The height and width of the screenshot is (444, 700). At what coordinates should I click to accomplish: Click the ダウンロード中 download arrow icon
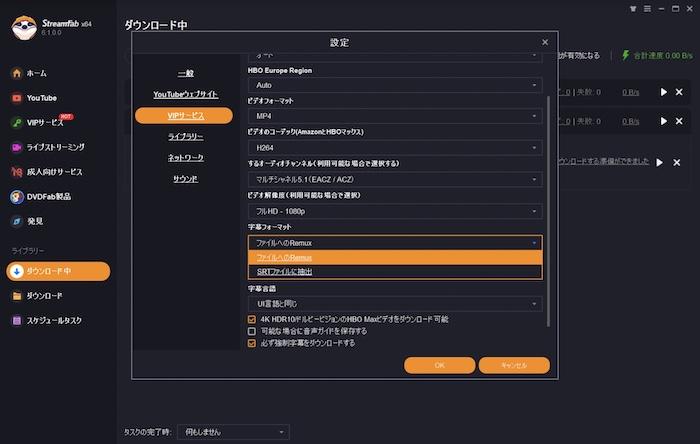coord(17,271)
